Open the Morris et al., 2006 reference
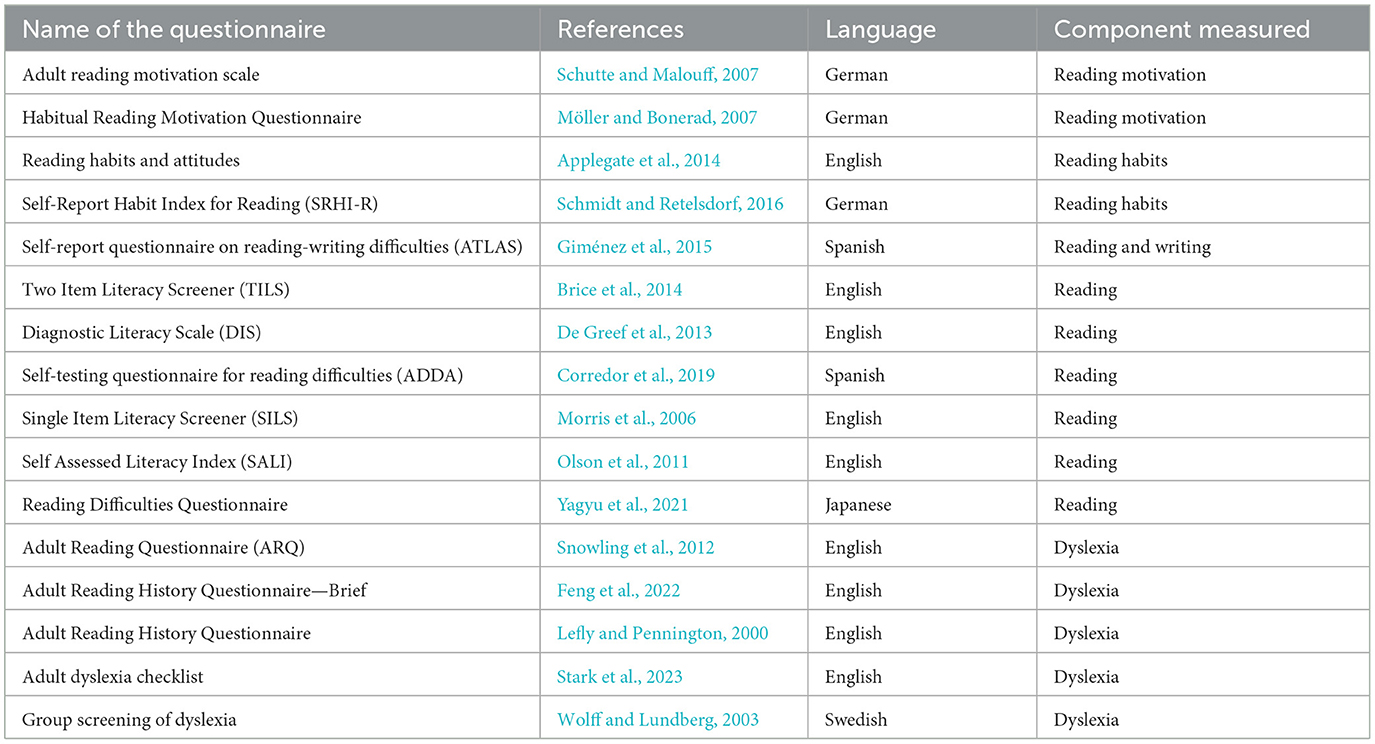 pyautogui.click(x=626, y=419)
